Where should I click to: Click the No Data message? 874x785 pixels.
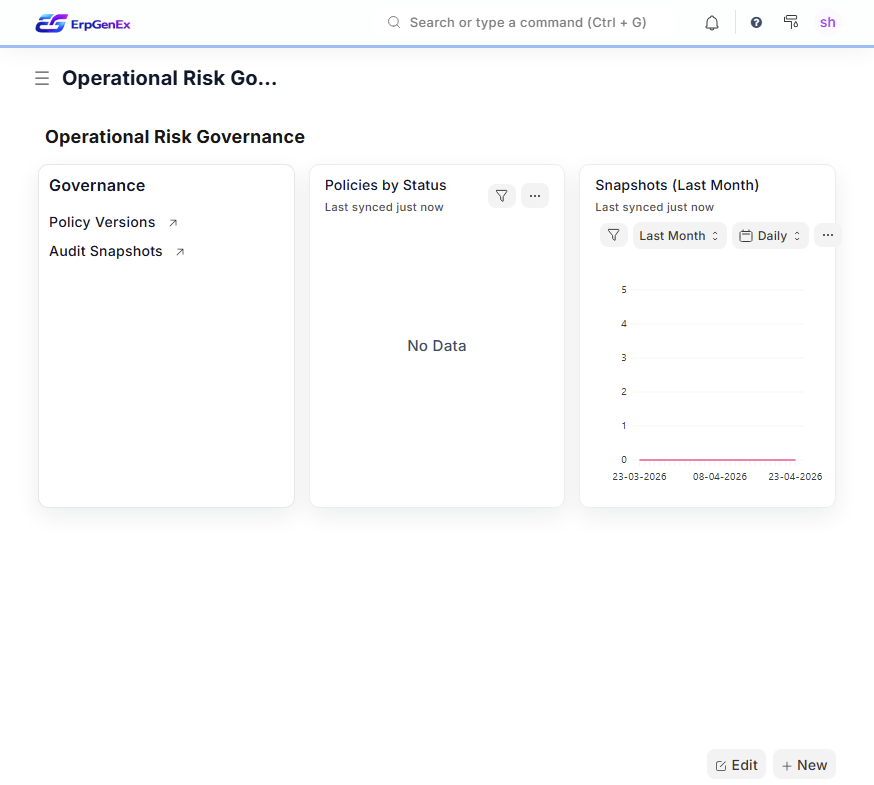point(437,346)
